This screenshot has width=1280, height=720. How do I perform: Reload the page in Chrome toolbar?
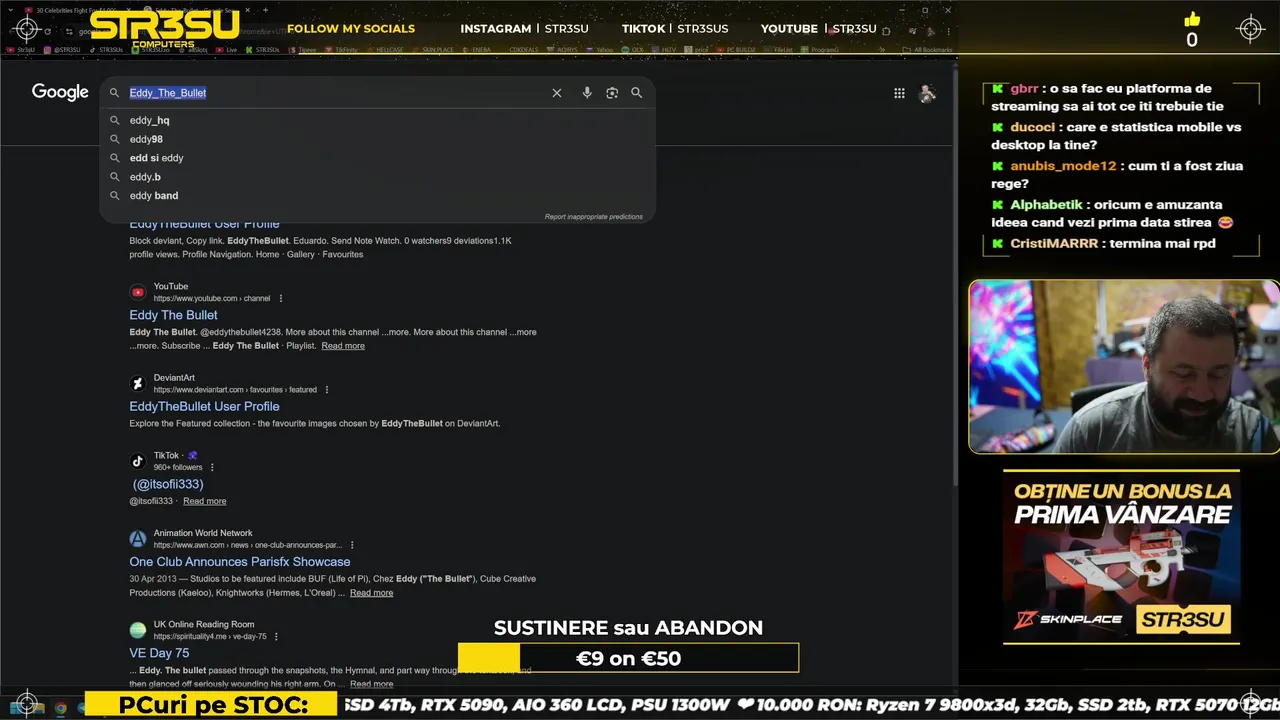coord(47,31)
